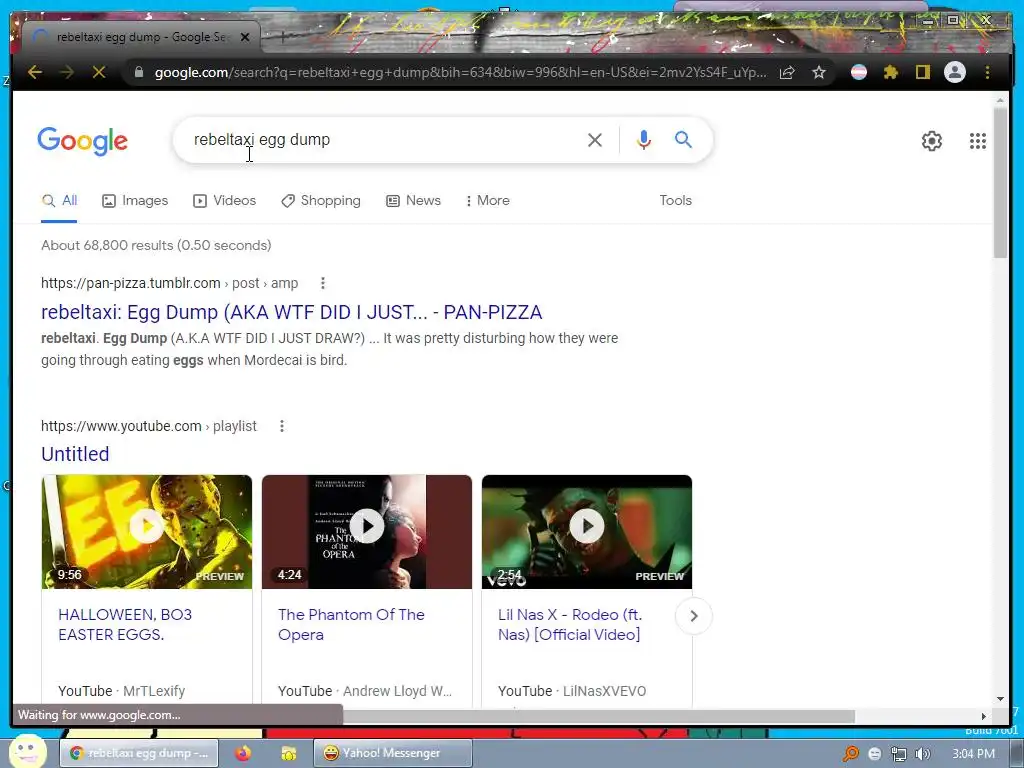The height and width of the screenshot is (768, 1024).
Task: Click the scroll down arrow
Action: pos(1000,699)
